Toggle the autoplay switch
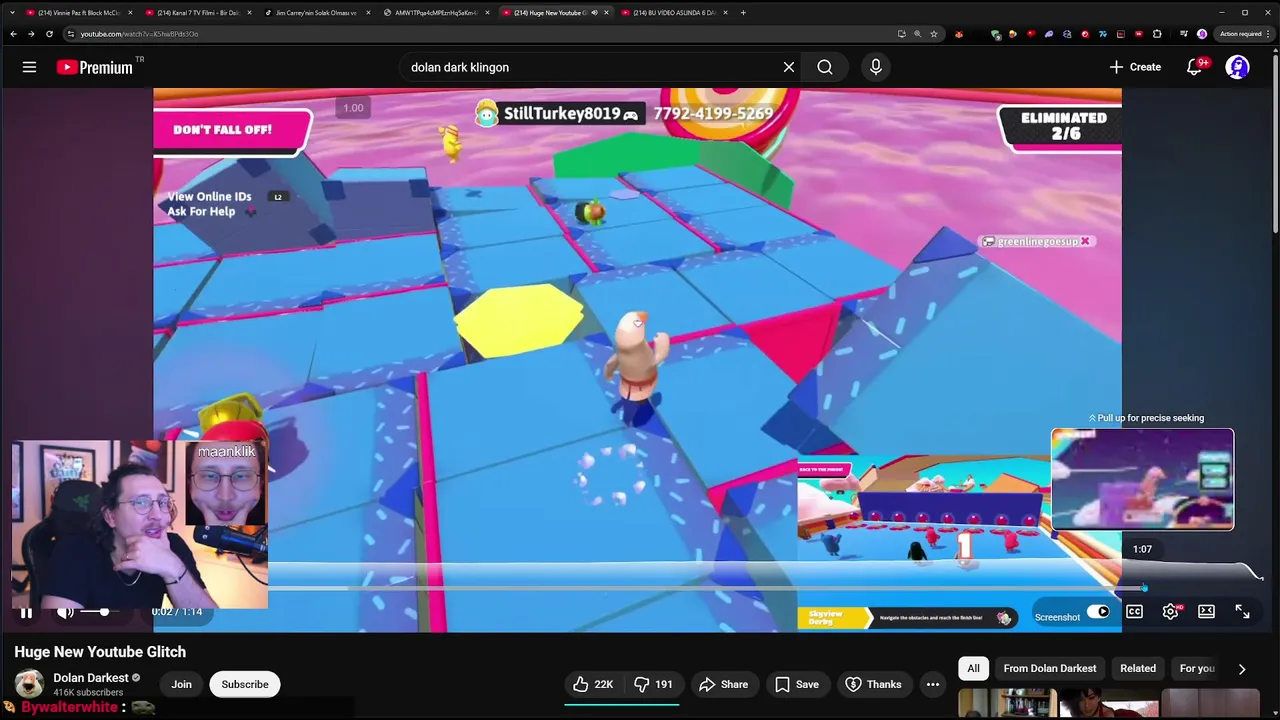 pyautogui.click(x=1098, y=612)
